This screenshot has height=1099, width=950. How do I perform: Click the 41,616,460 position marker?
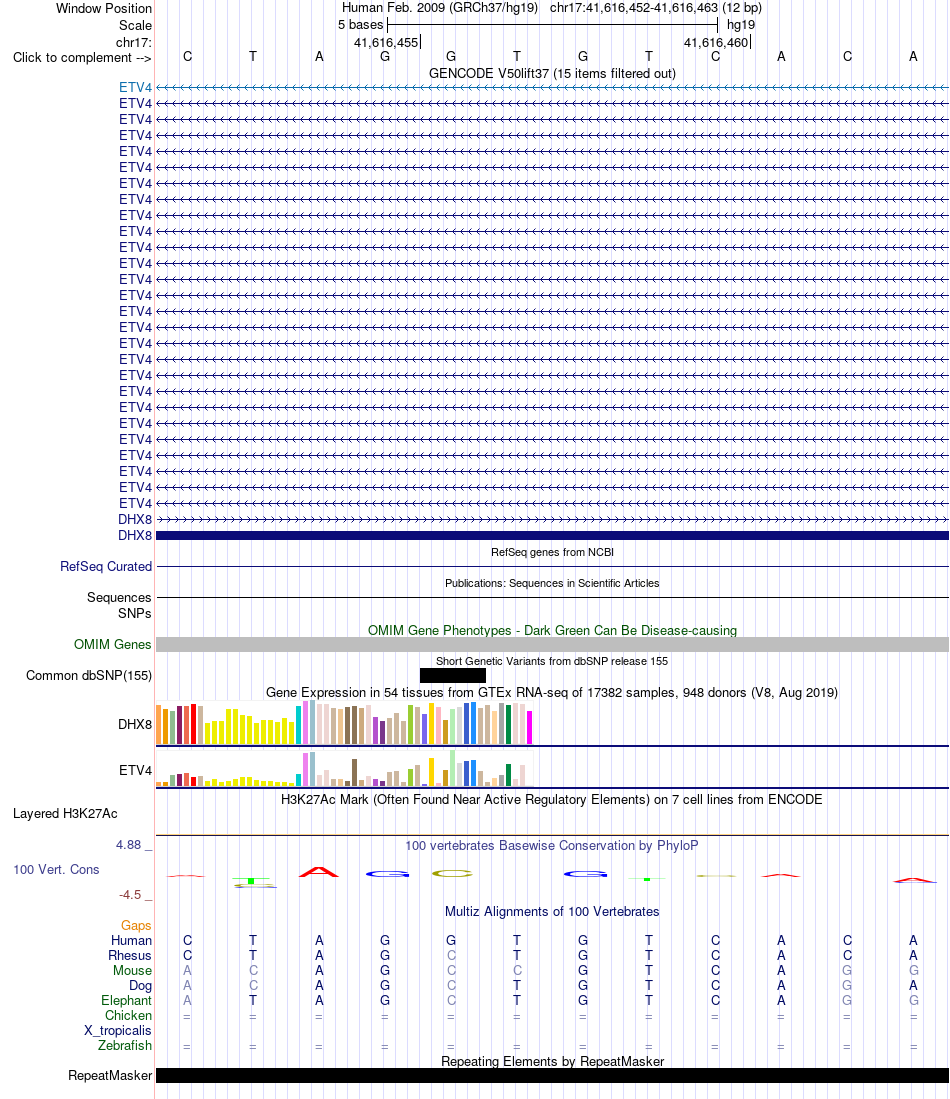[x=717, y=42]
